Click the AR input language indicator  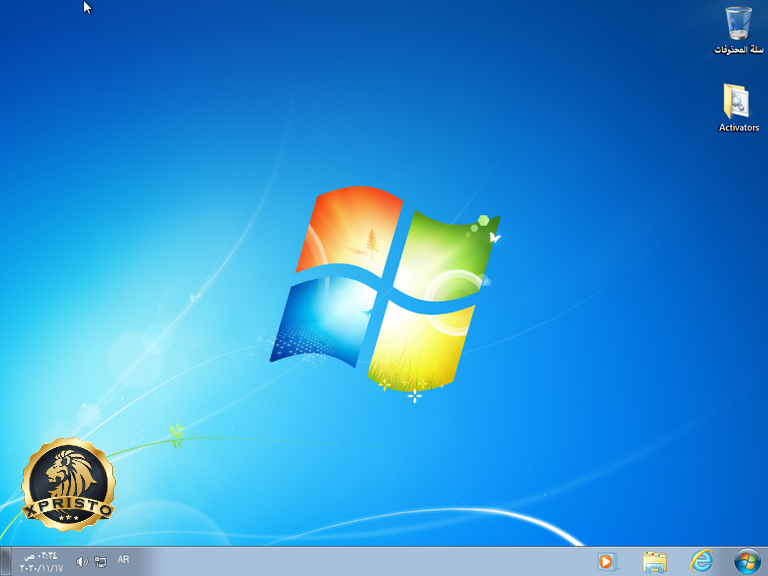pyautogui.click(x=123, y=559)
